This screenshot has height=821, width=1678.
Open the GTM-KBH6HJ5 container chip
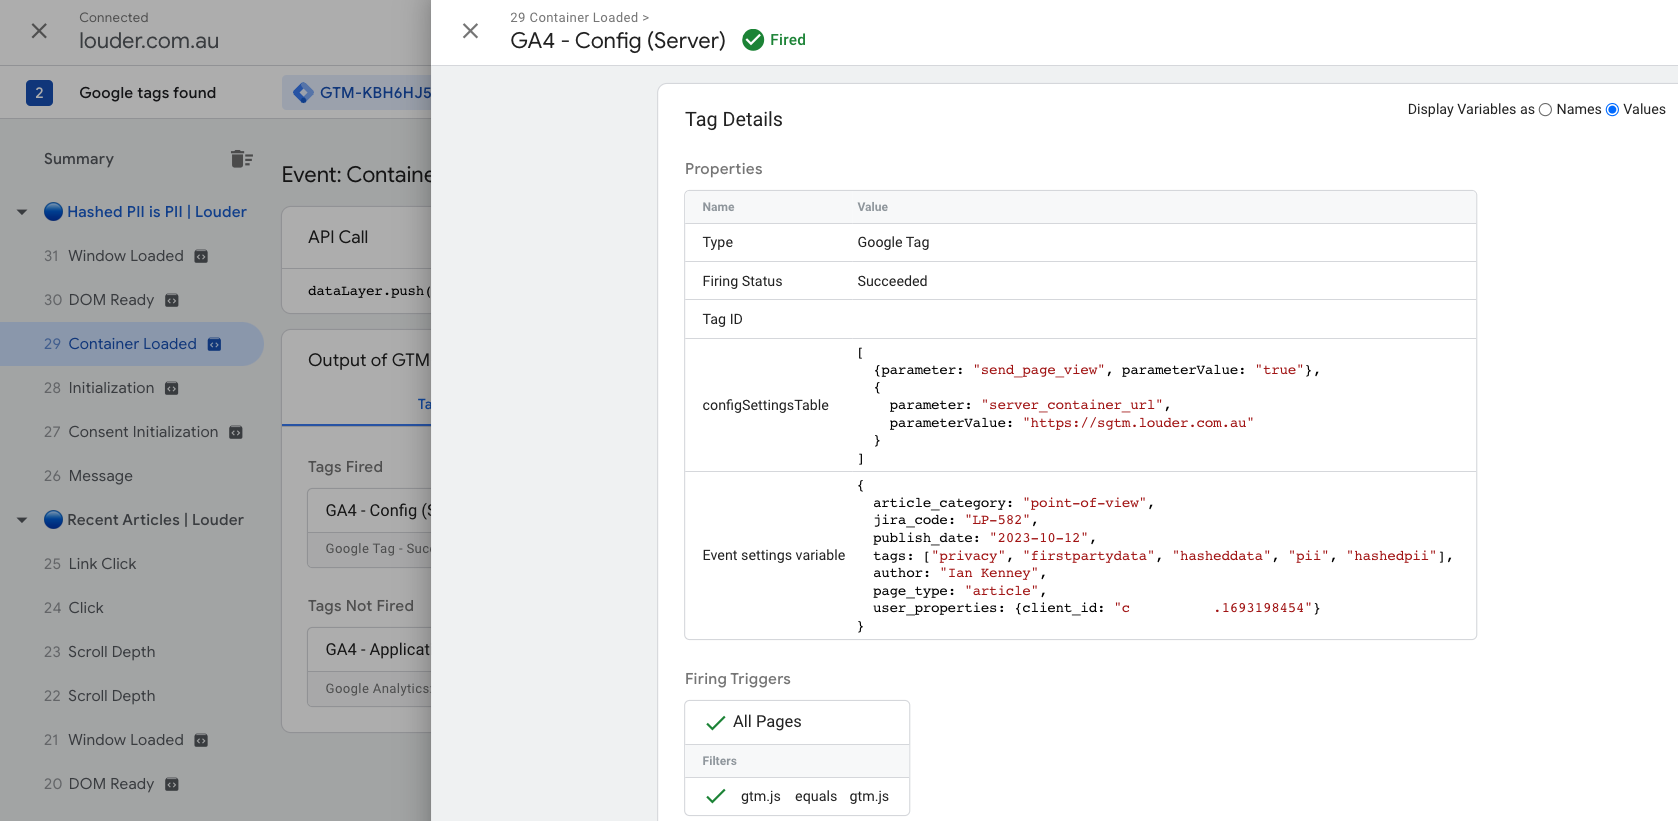point(357,93)
